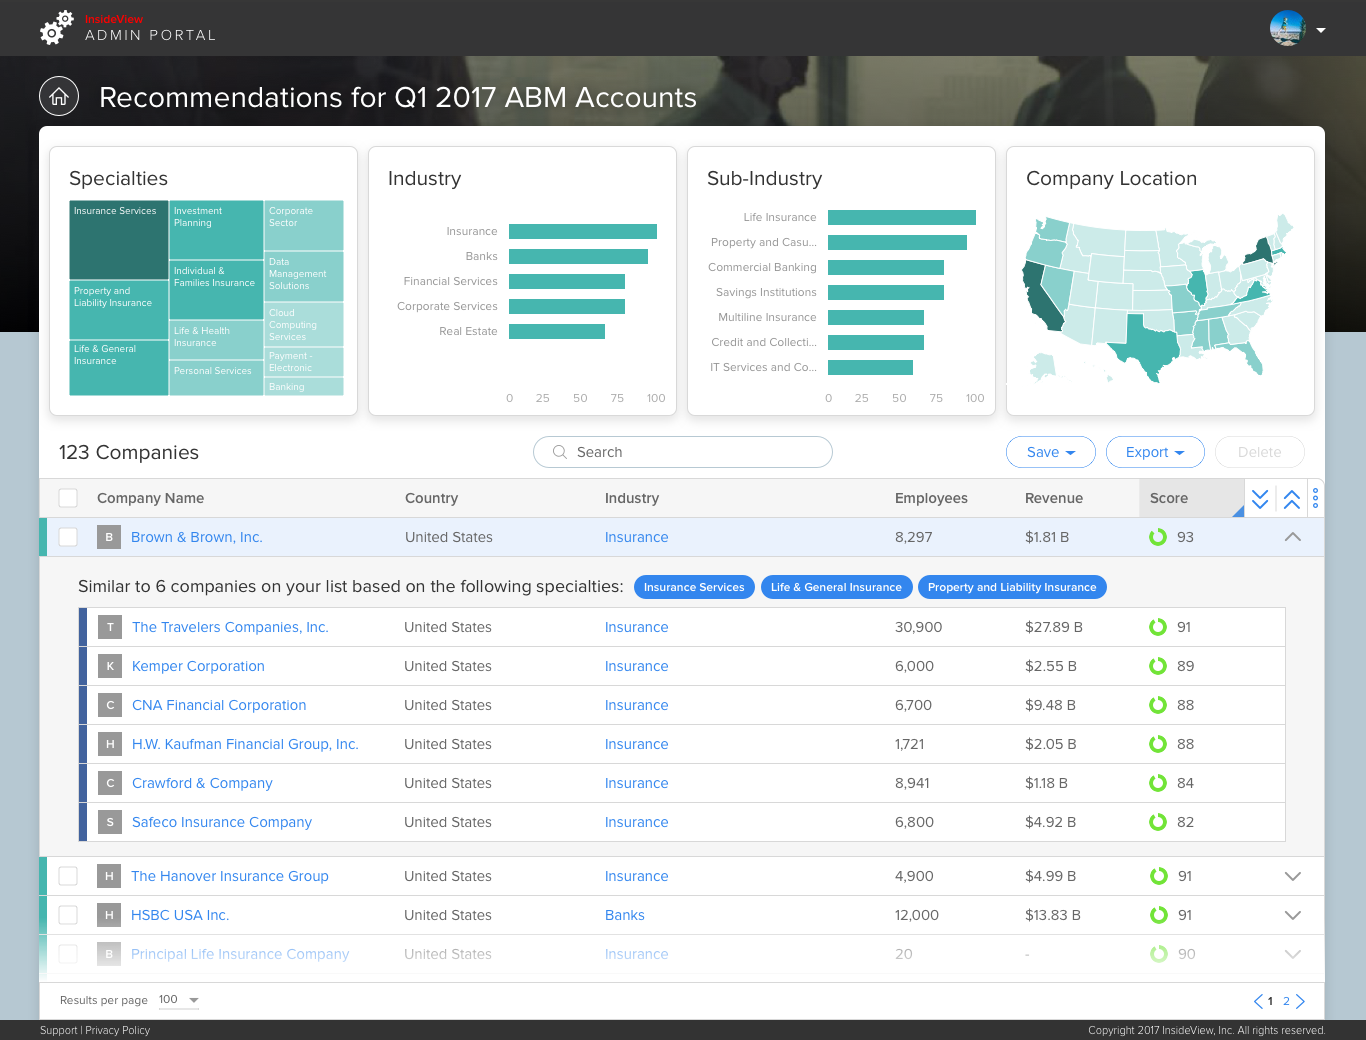Click California on the Company Location map
Screen dimensions: 1366x1040
click(x=1042, y=295)
